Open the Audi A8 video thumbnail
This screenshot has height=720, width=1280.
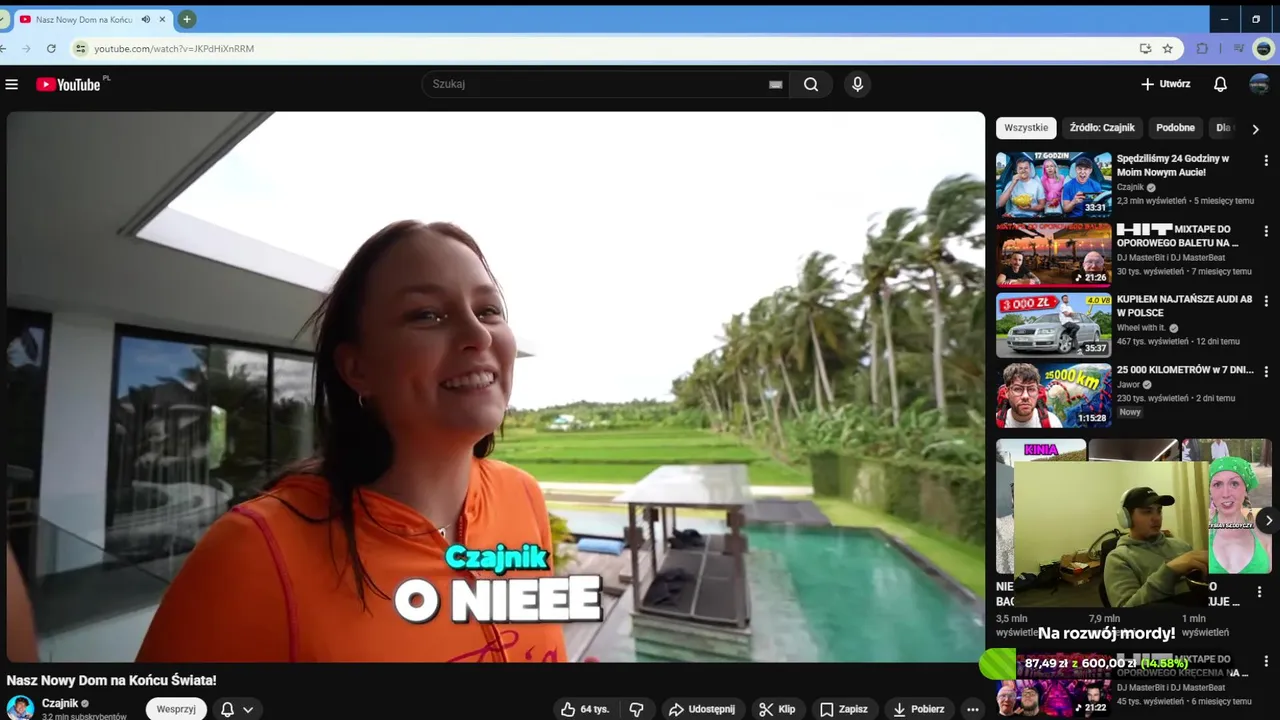pyautogui.click(x=1053, y=324)
